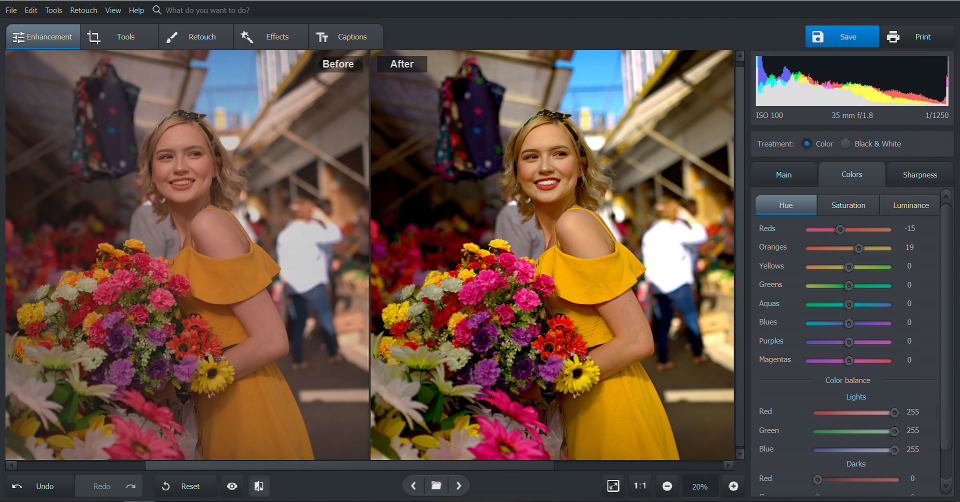Click the fit-to-screen icon
The image size is (960, 502).
[613, 486]
